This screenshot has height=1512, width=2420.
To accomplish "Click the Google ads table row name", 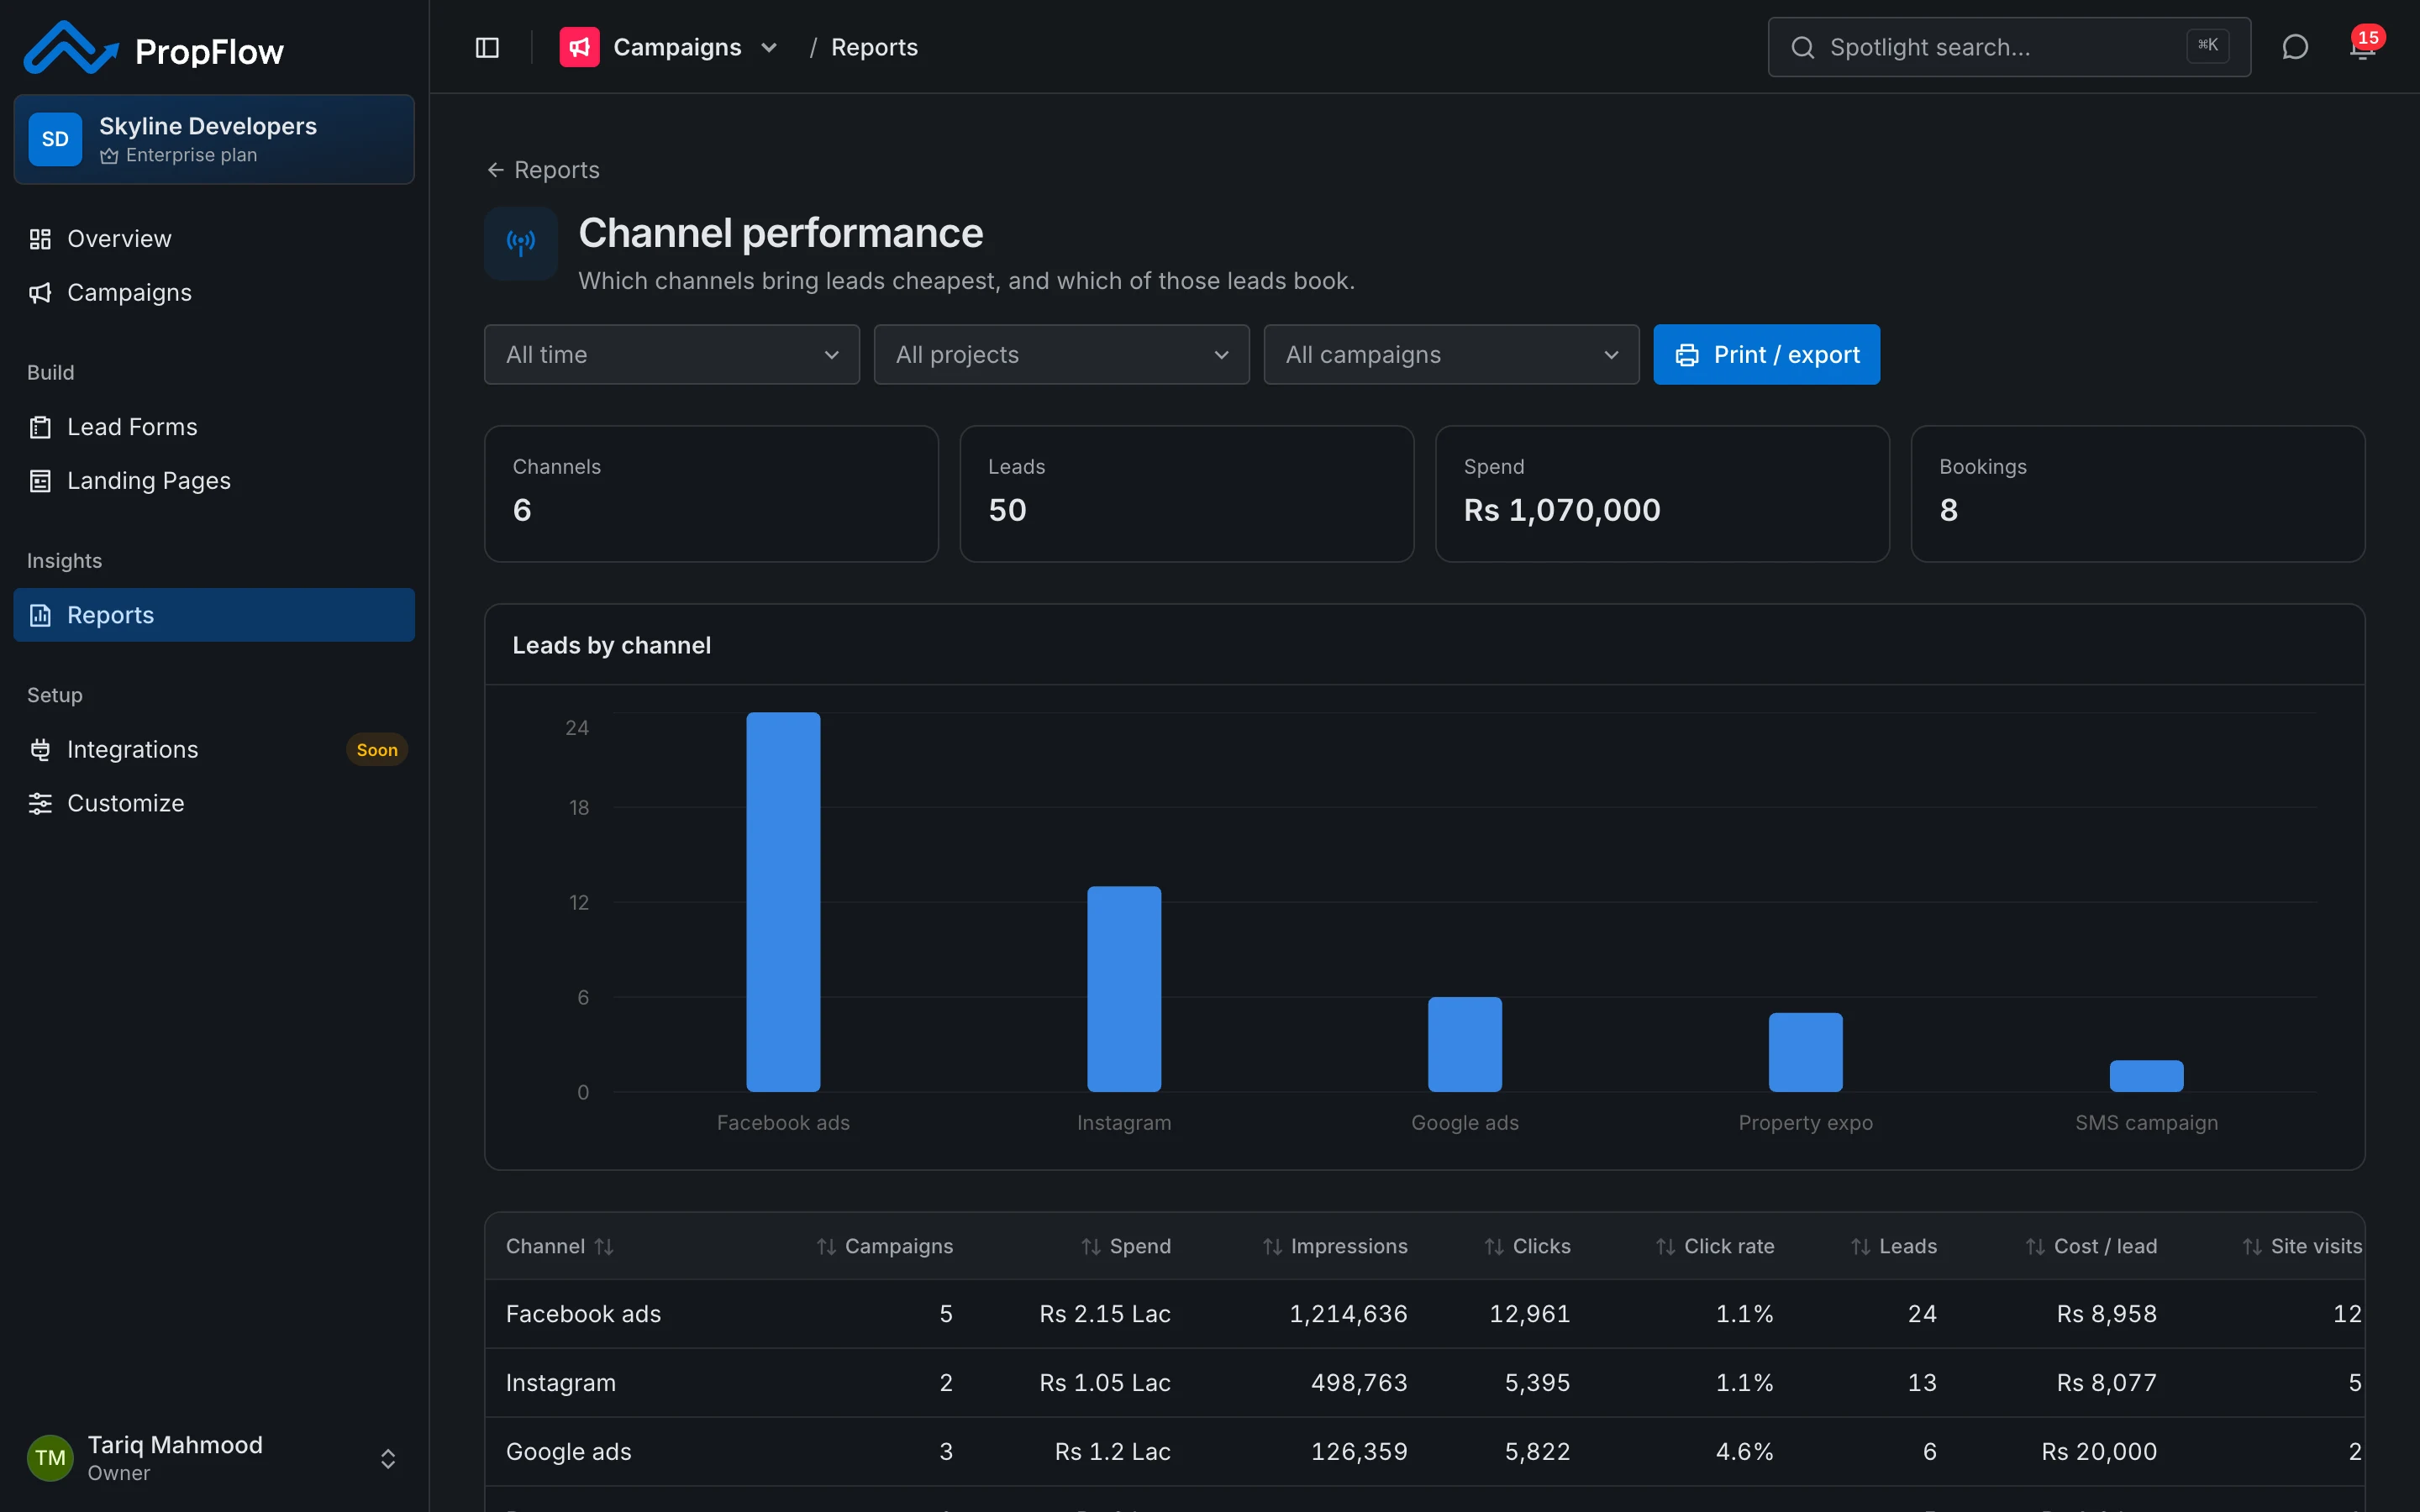I will coord(568,1451).
